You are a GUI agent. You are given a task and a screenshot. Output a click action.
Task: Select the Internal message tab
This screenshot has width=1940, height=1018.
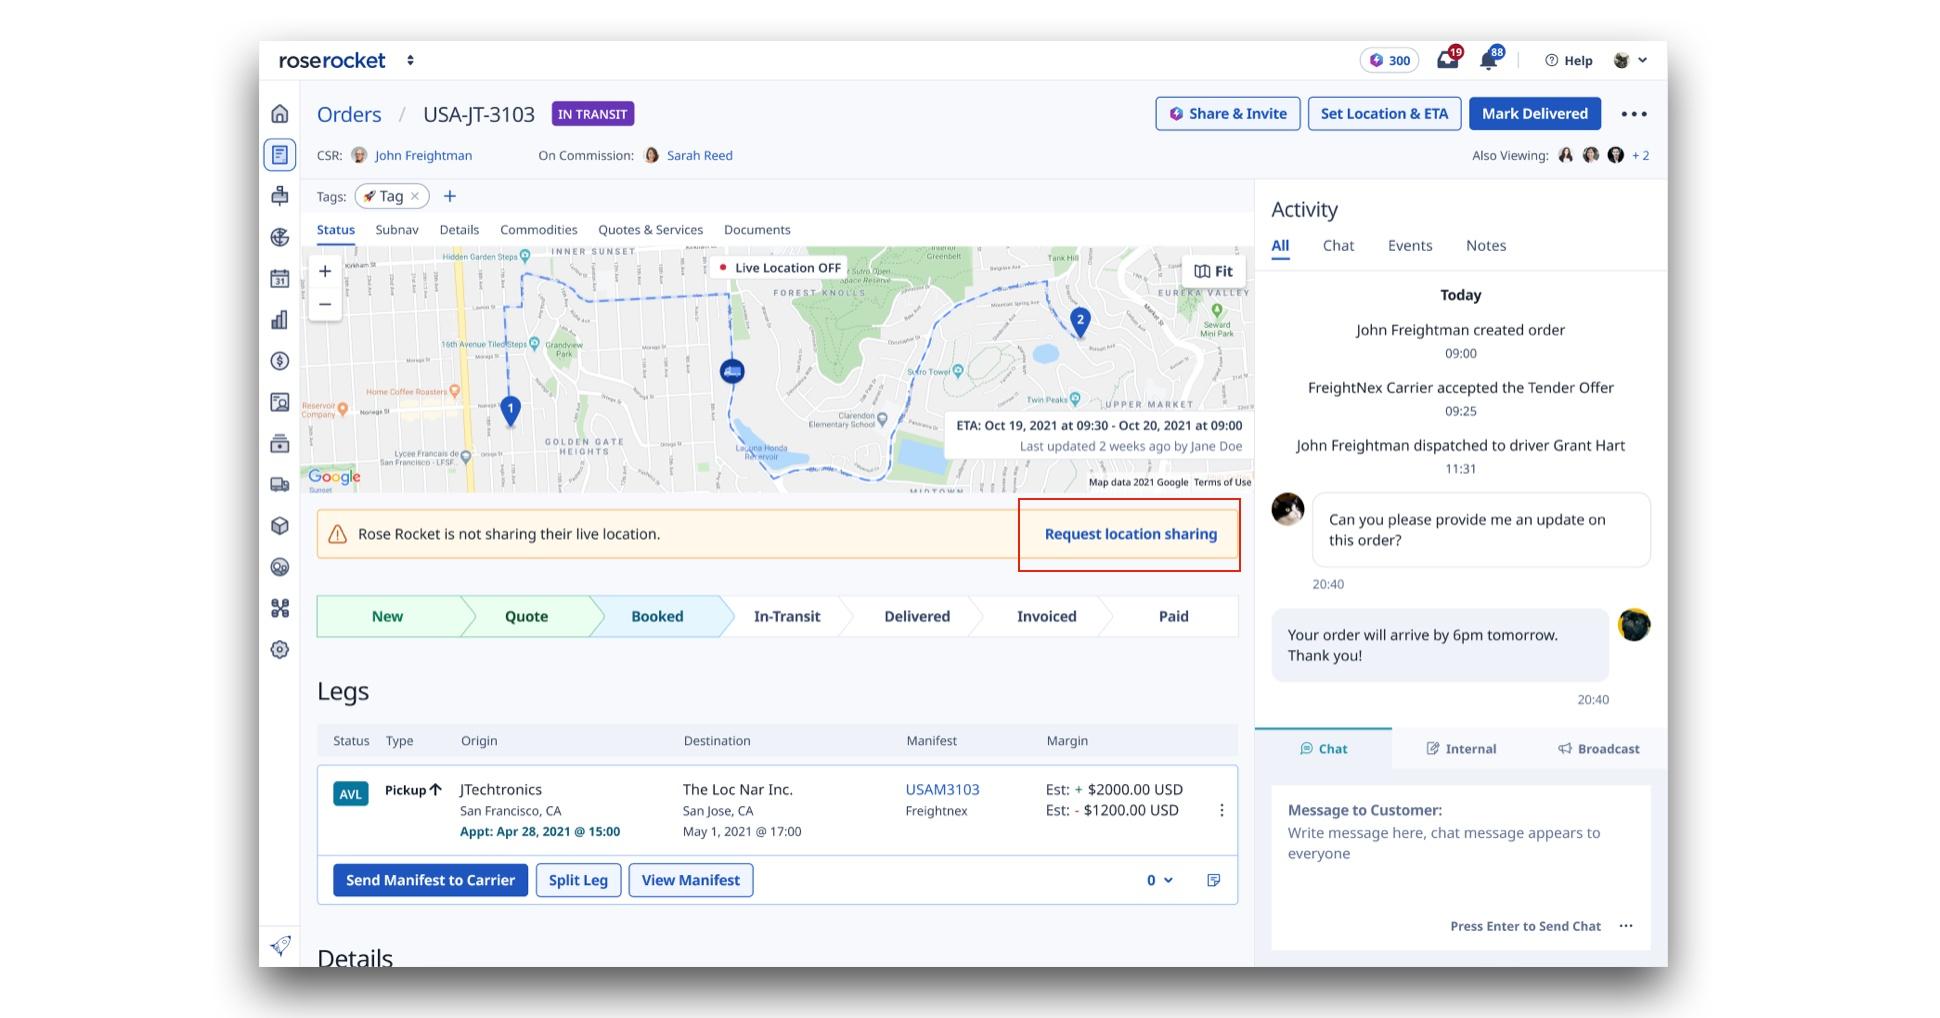pyautogui.click(x=1461, y=748)
